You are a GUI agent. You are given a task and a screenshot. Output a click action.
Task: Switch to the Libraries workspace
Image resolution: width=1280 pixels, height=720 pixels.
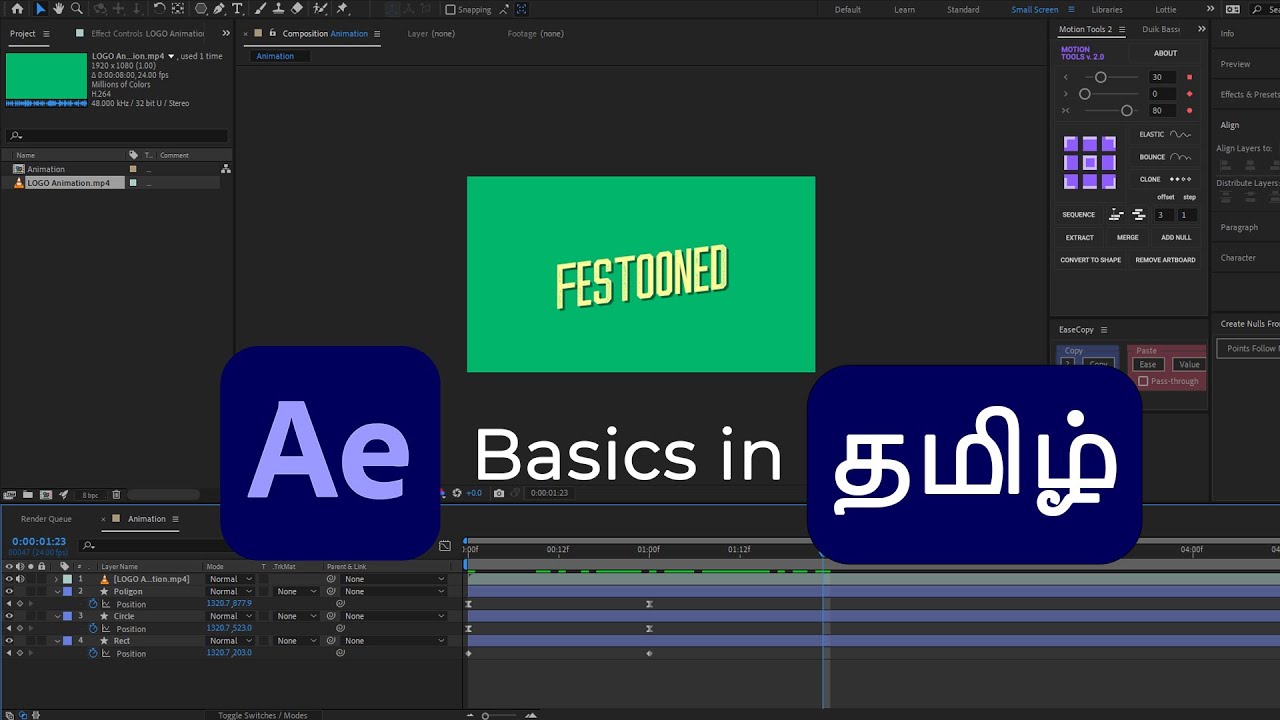click(1106, 10)
